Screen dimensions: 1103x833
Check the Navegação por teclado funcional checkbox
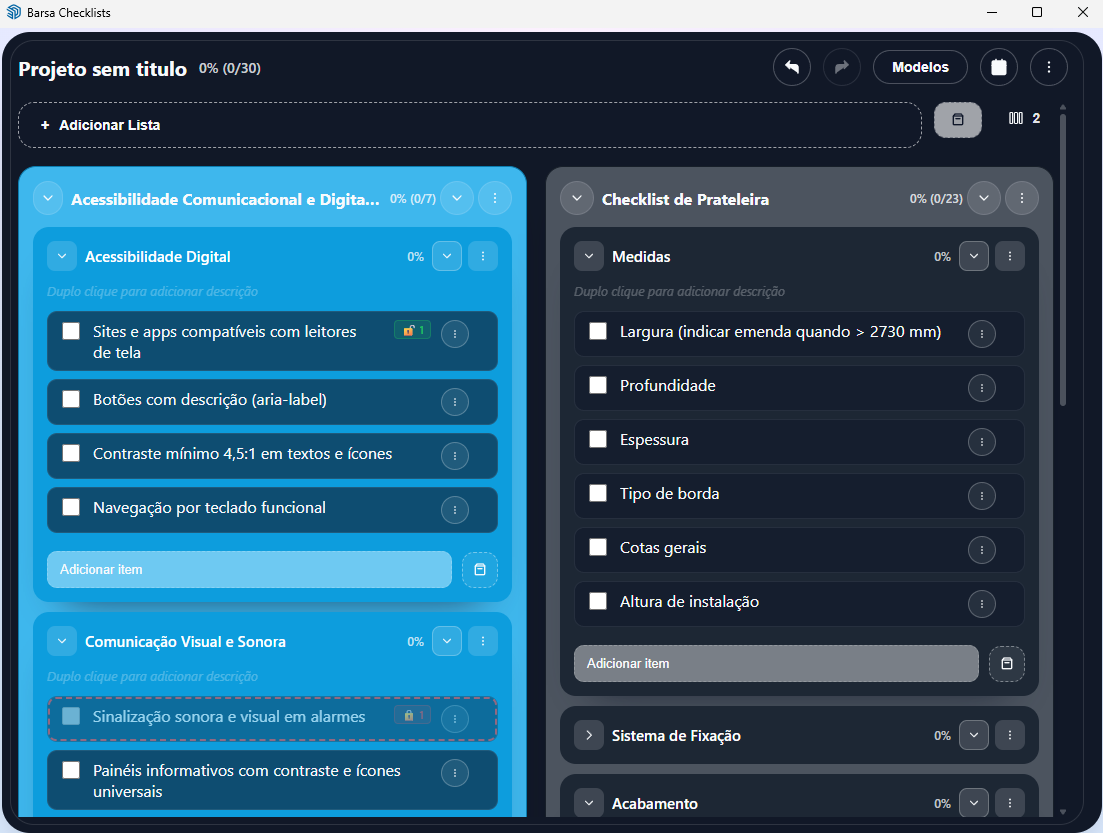[x=70, y=507]
